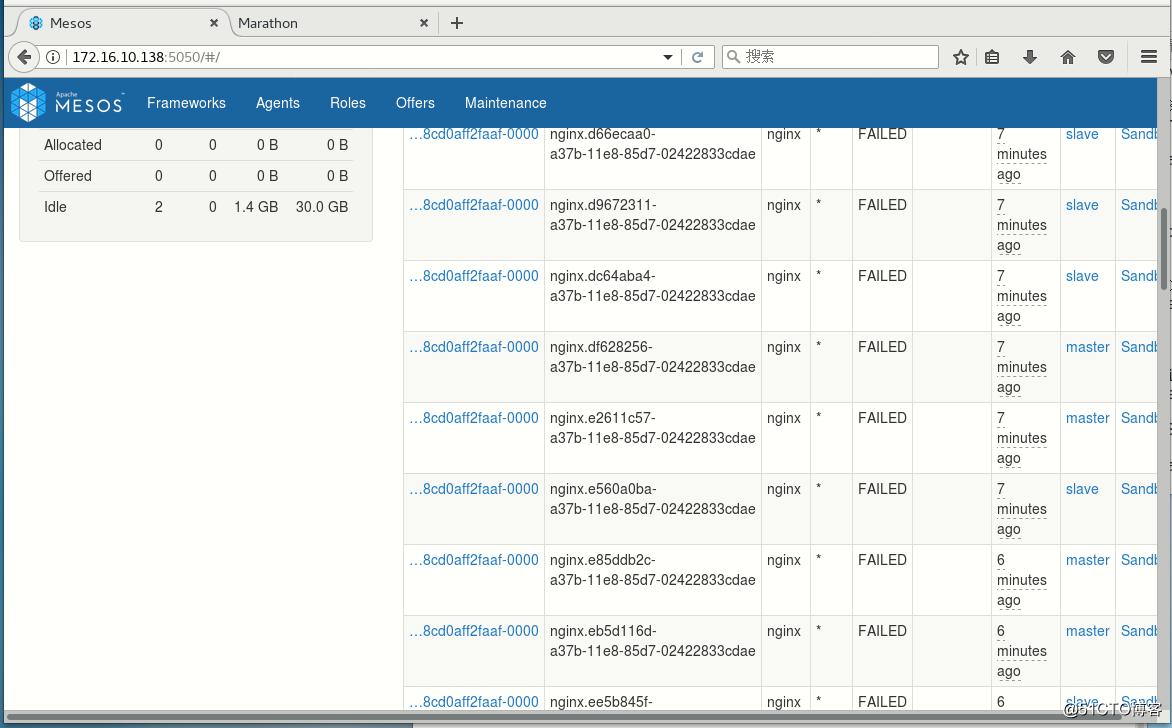Open the bookmarks list icon
The height and width of the screenshot is (728, 1172).
click(992, 57)
